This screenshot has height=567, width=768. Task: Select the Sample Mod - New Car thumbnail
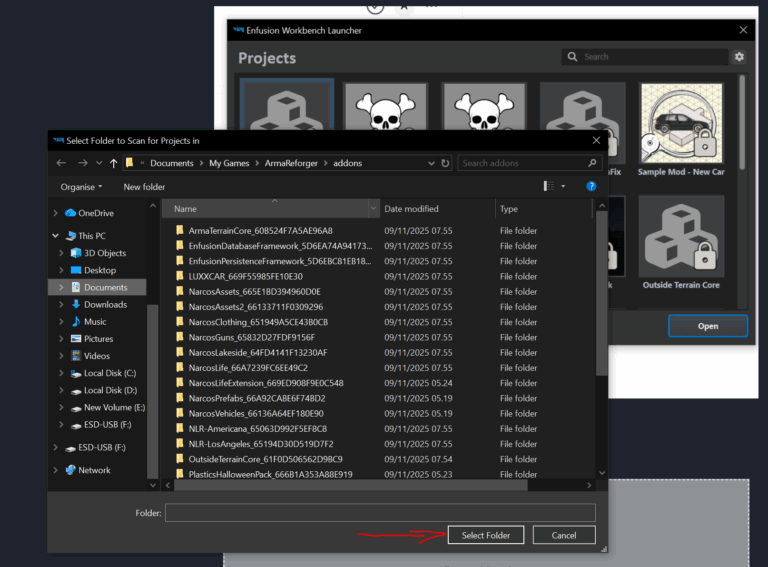pos(680,124)
